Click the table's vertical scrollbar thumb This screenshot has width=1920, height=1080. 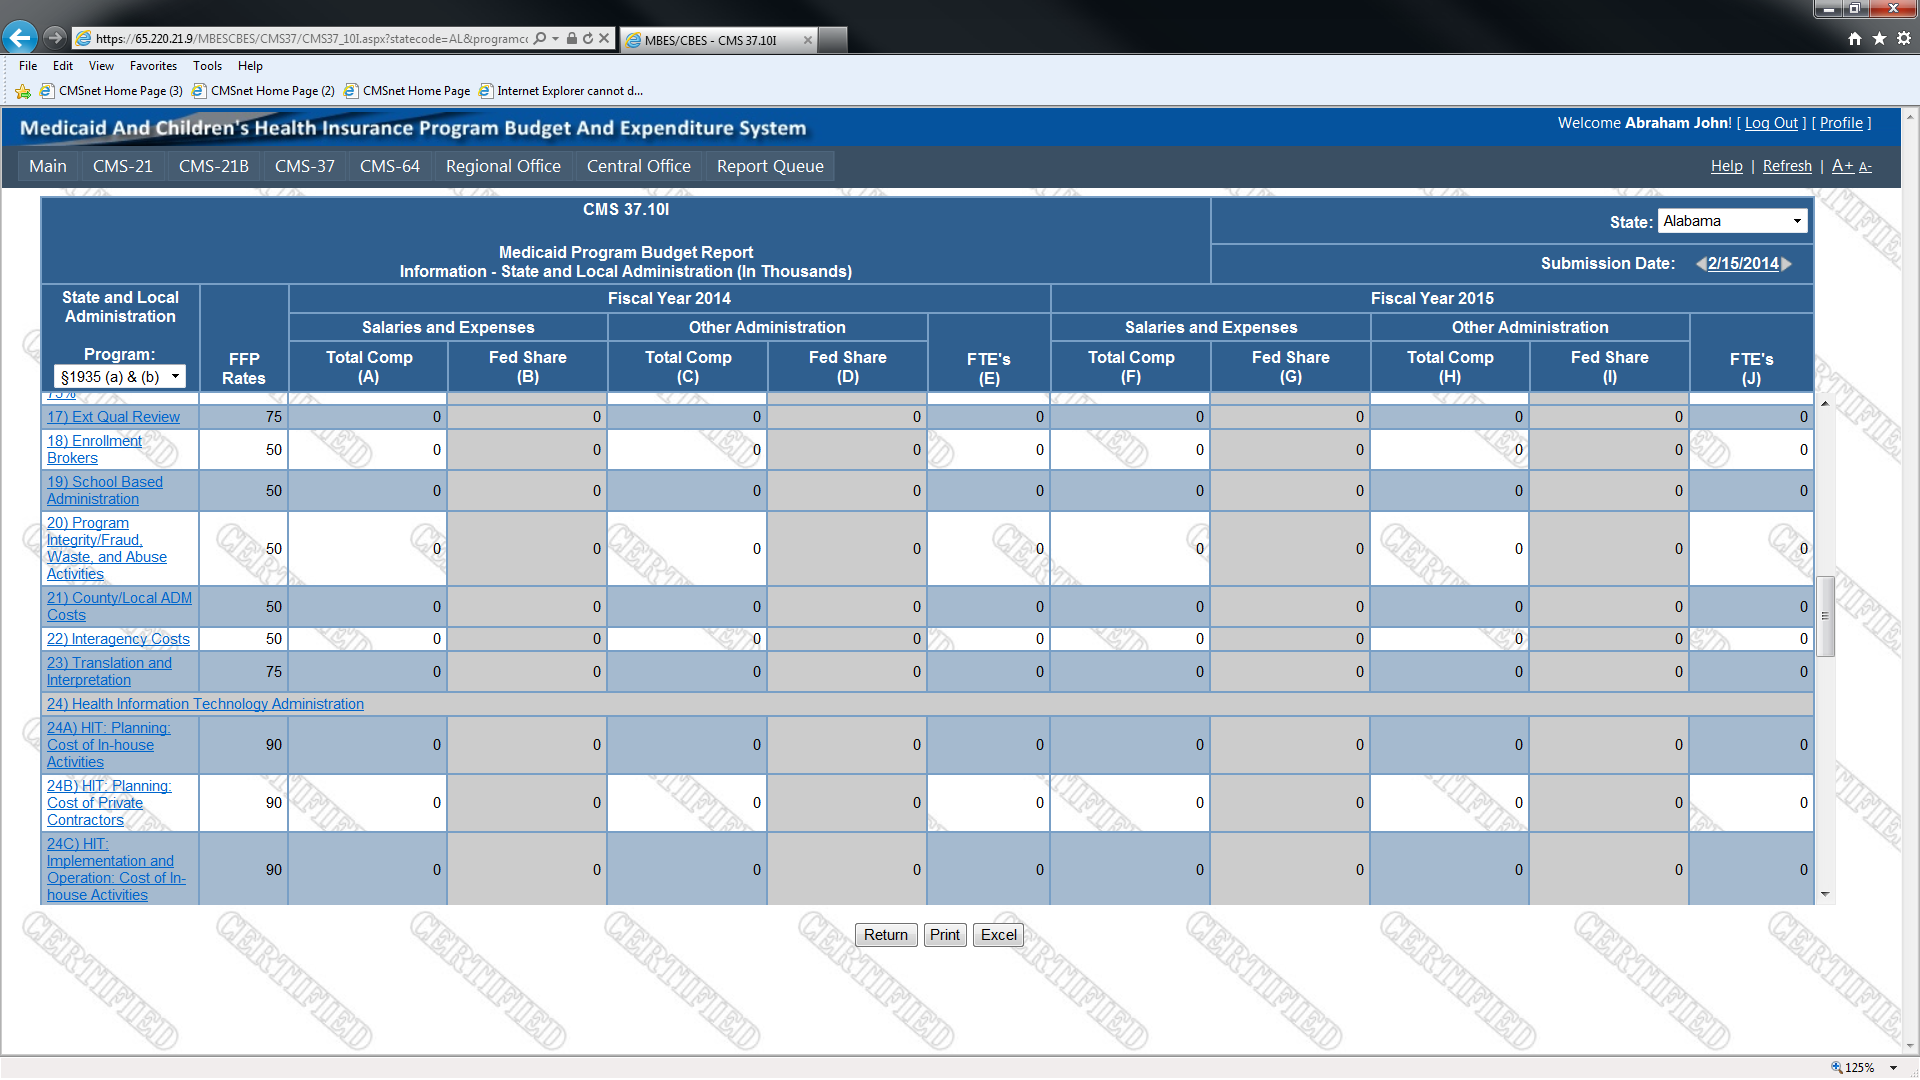(x=1825, y=616)
